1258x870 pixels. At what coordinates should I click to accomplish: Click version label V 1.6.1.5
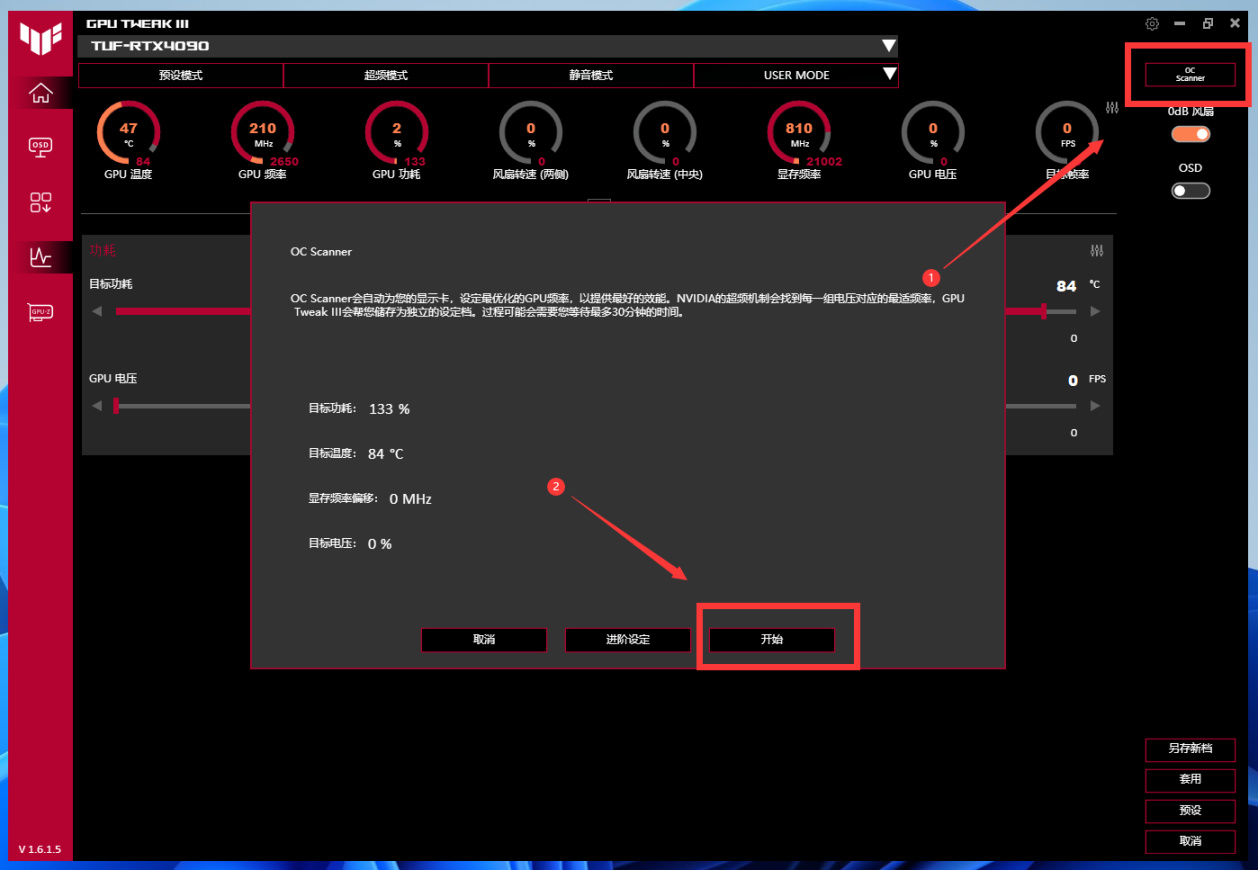point(40,850)
